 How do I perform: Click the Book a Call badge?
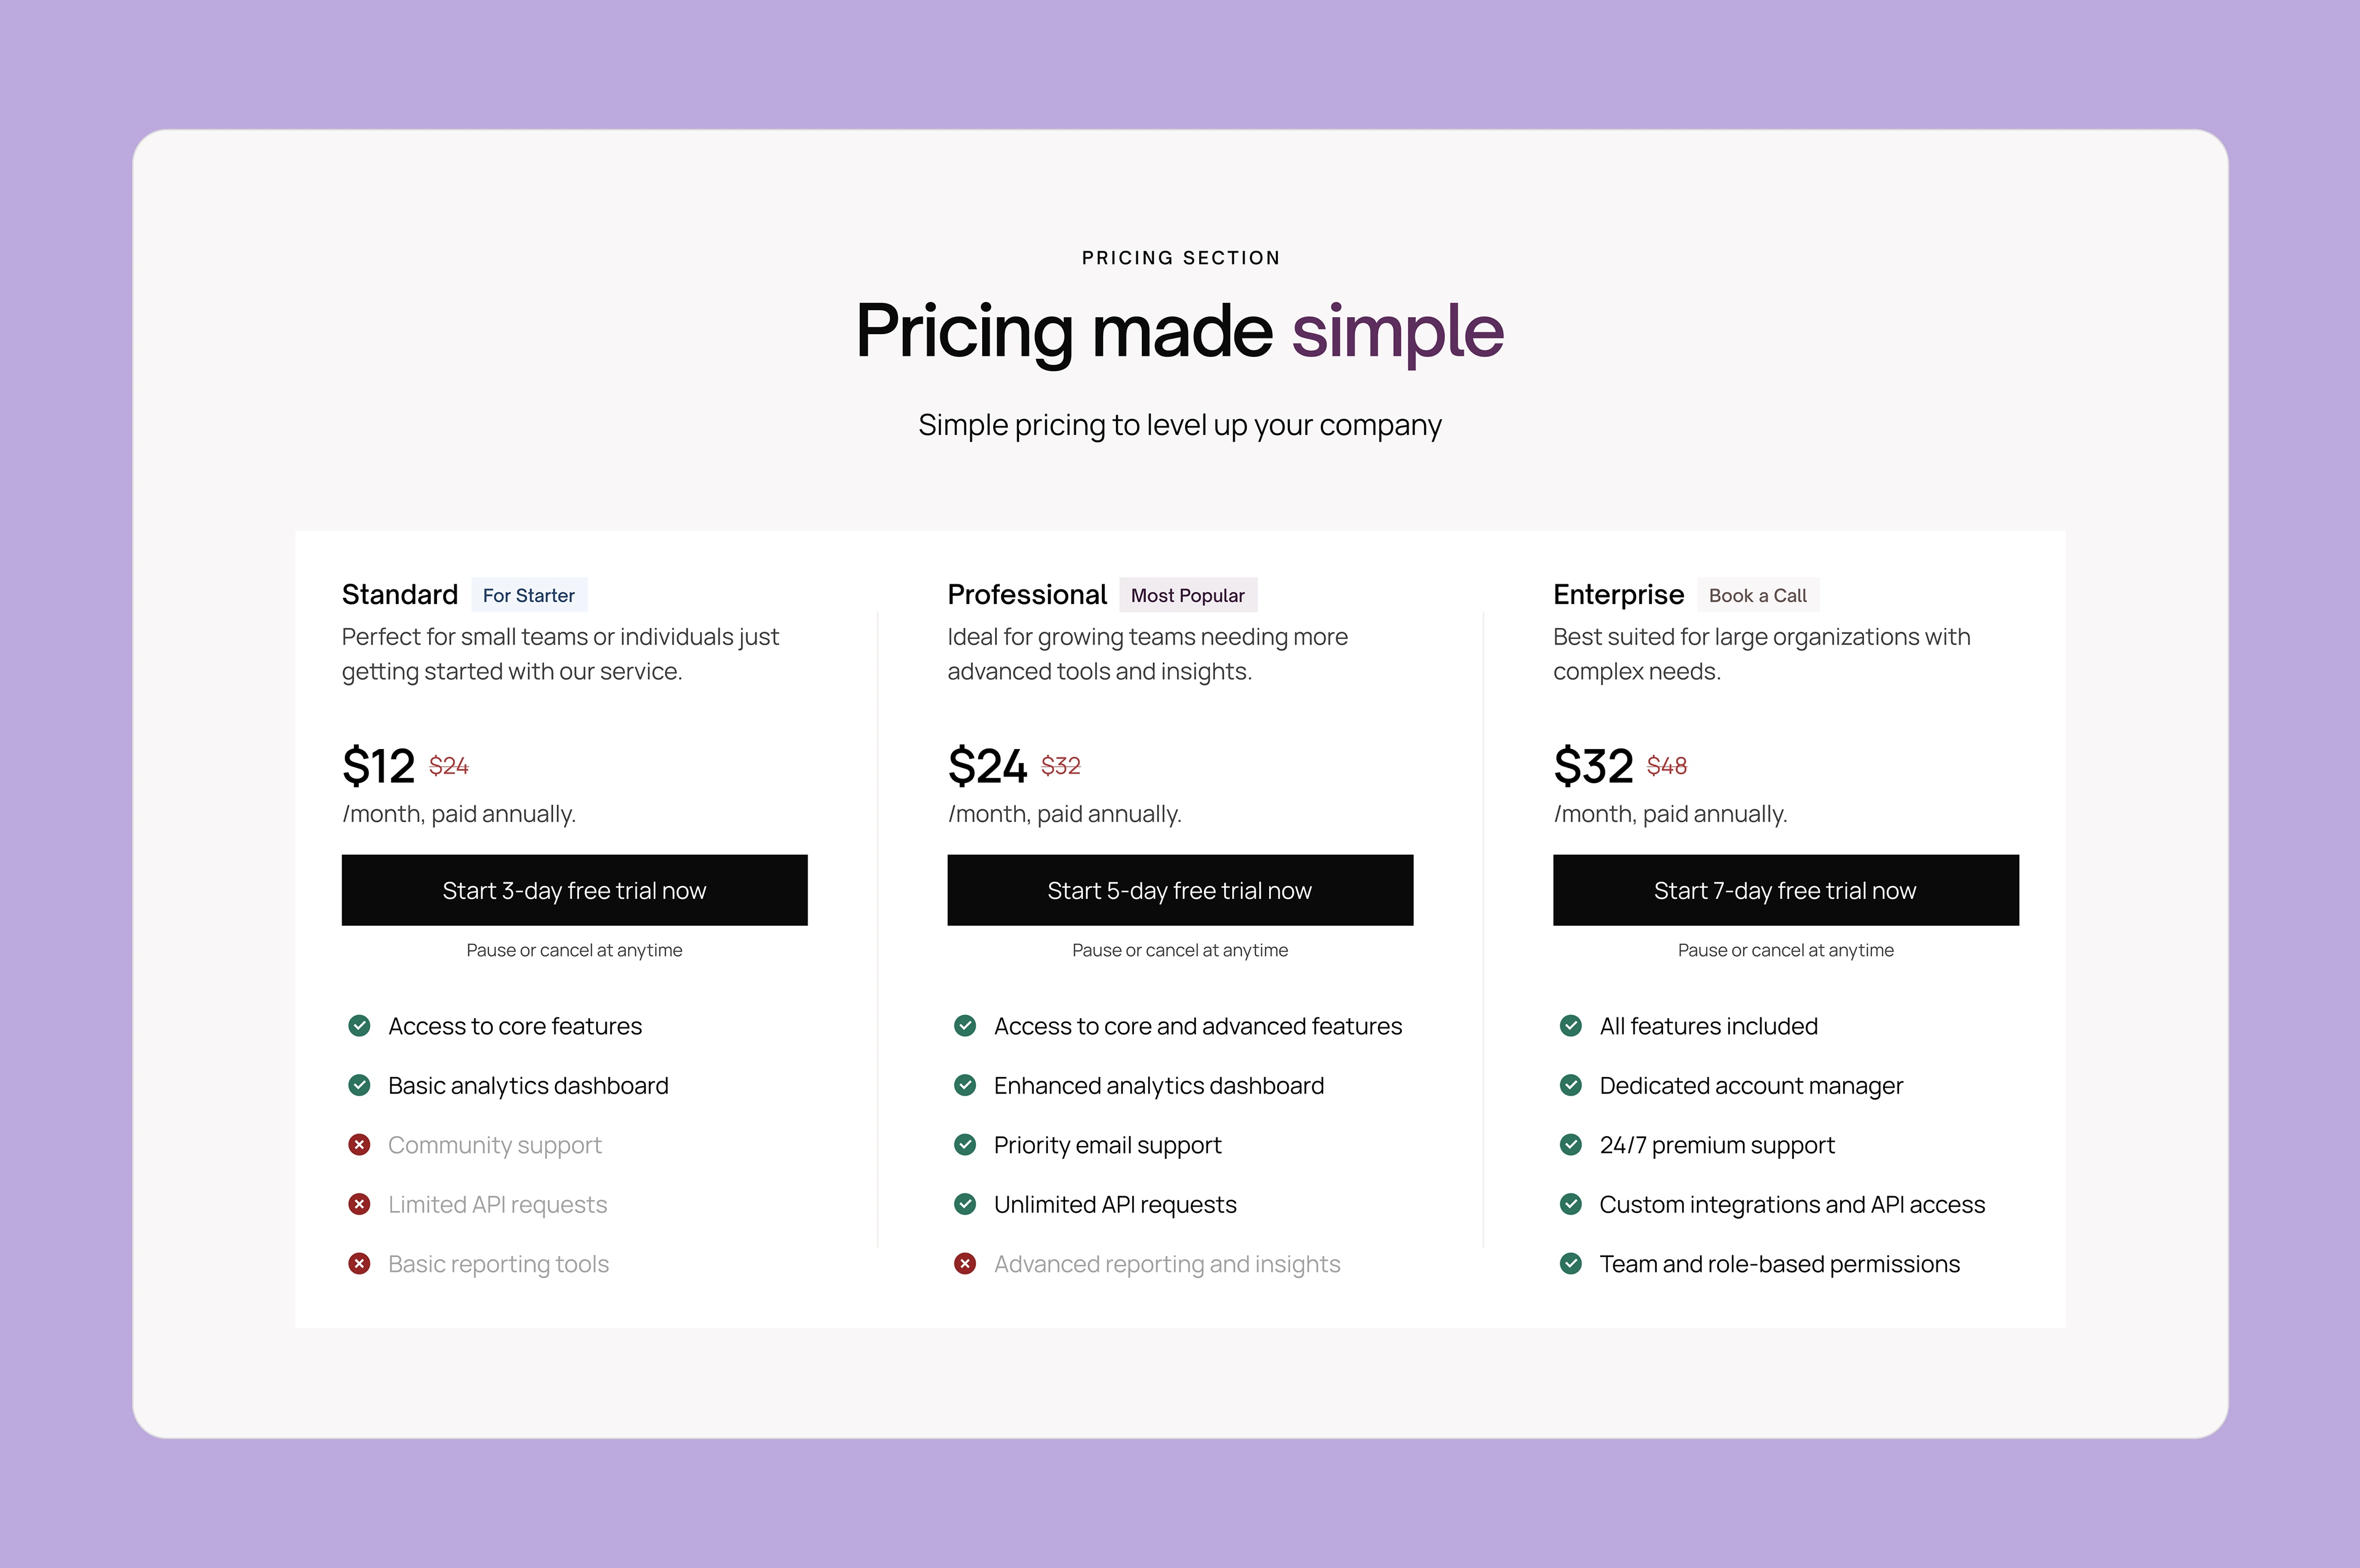point(1758,595)
